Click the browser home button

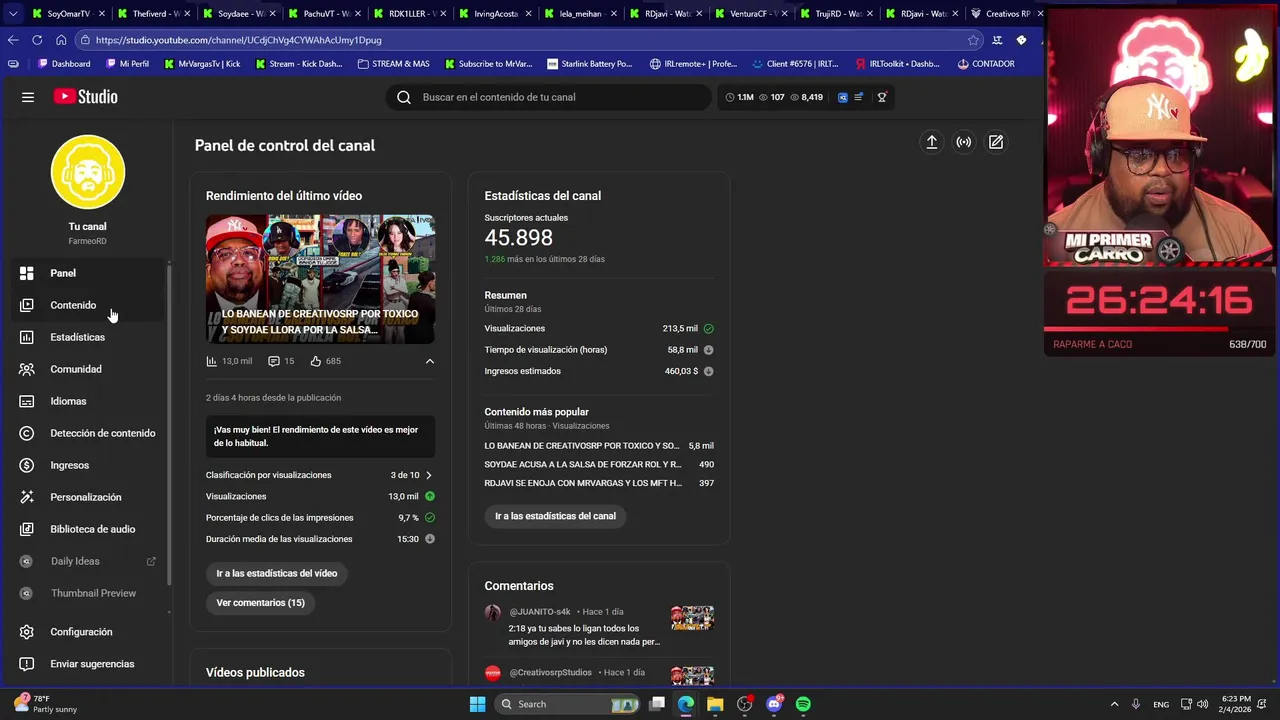click(61, 40)
